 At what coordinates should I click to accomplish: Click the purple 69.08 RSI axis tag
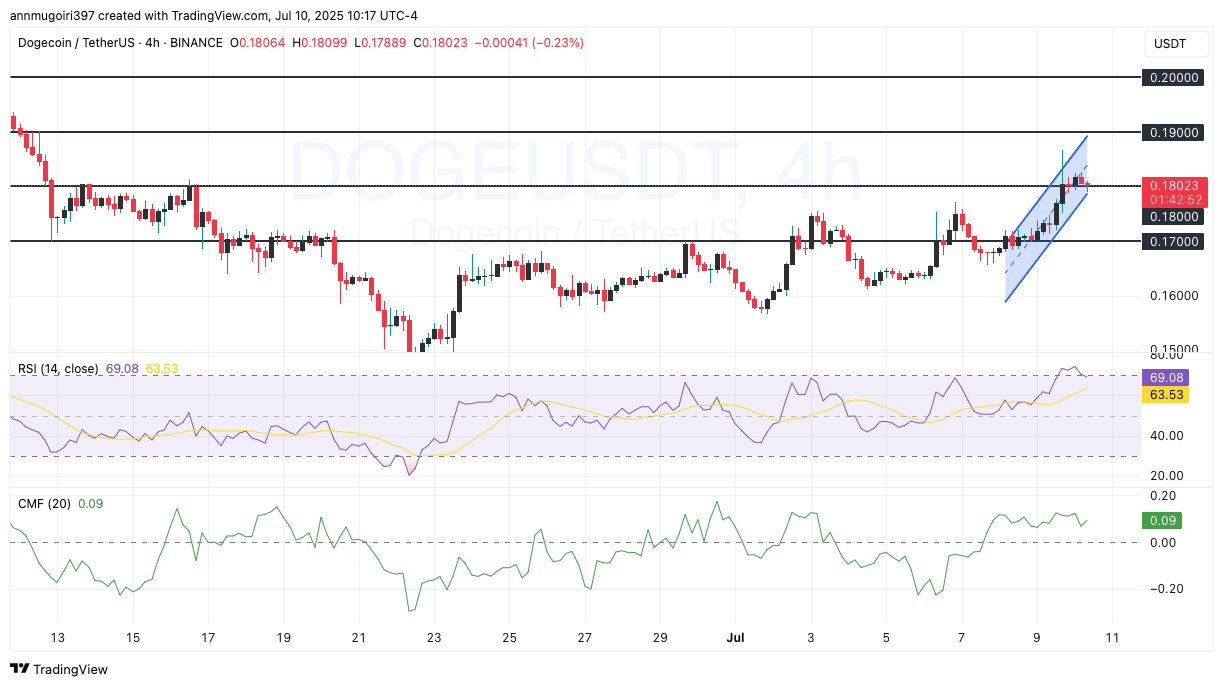[x=1166, y=380]
